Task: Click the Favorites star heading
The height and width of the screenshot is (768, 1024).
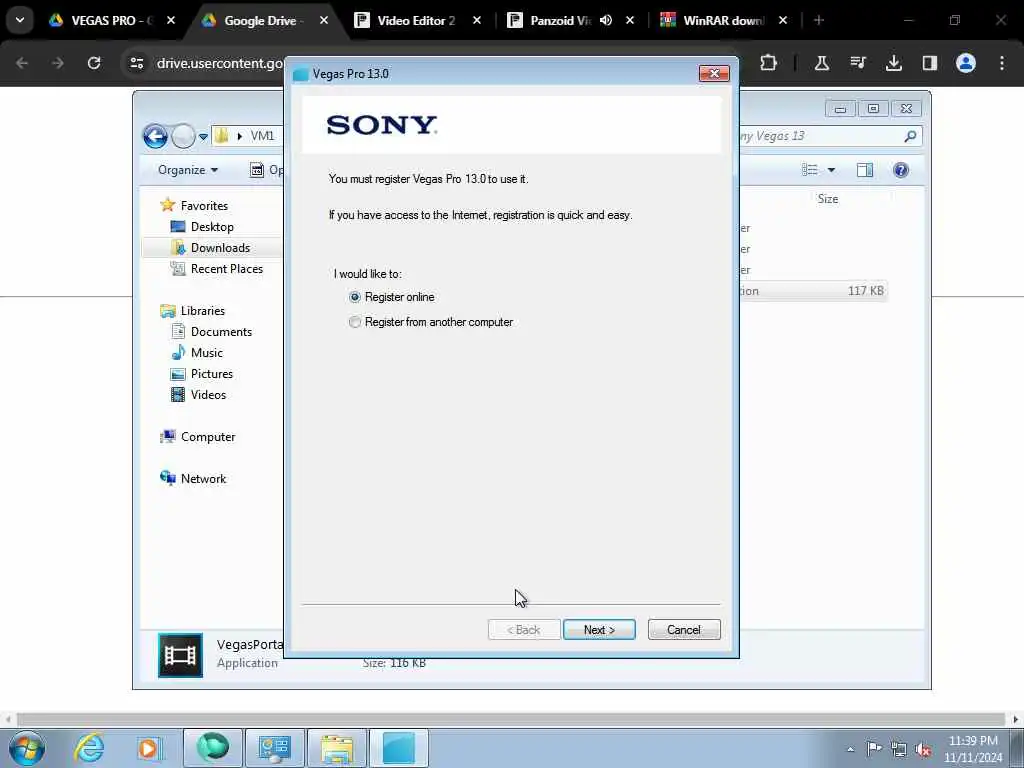Action: click(204, 206)
